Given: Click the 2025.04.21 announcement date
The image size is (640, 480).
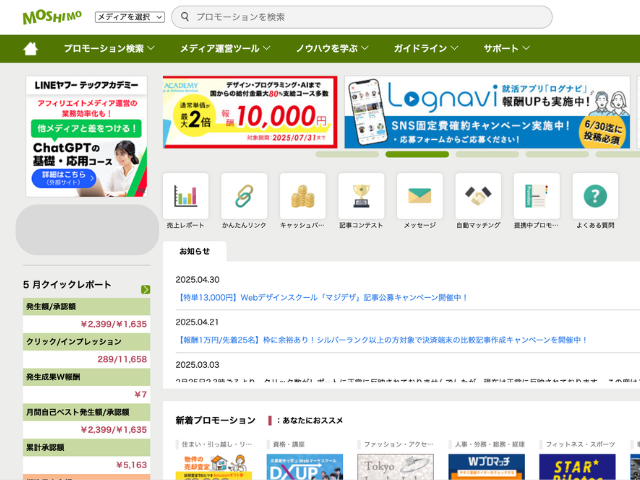Looking at the screenshot, I should click(197, 322).
